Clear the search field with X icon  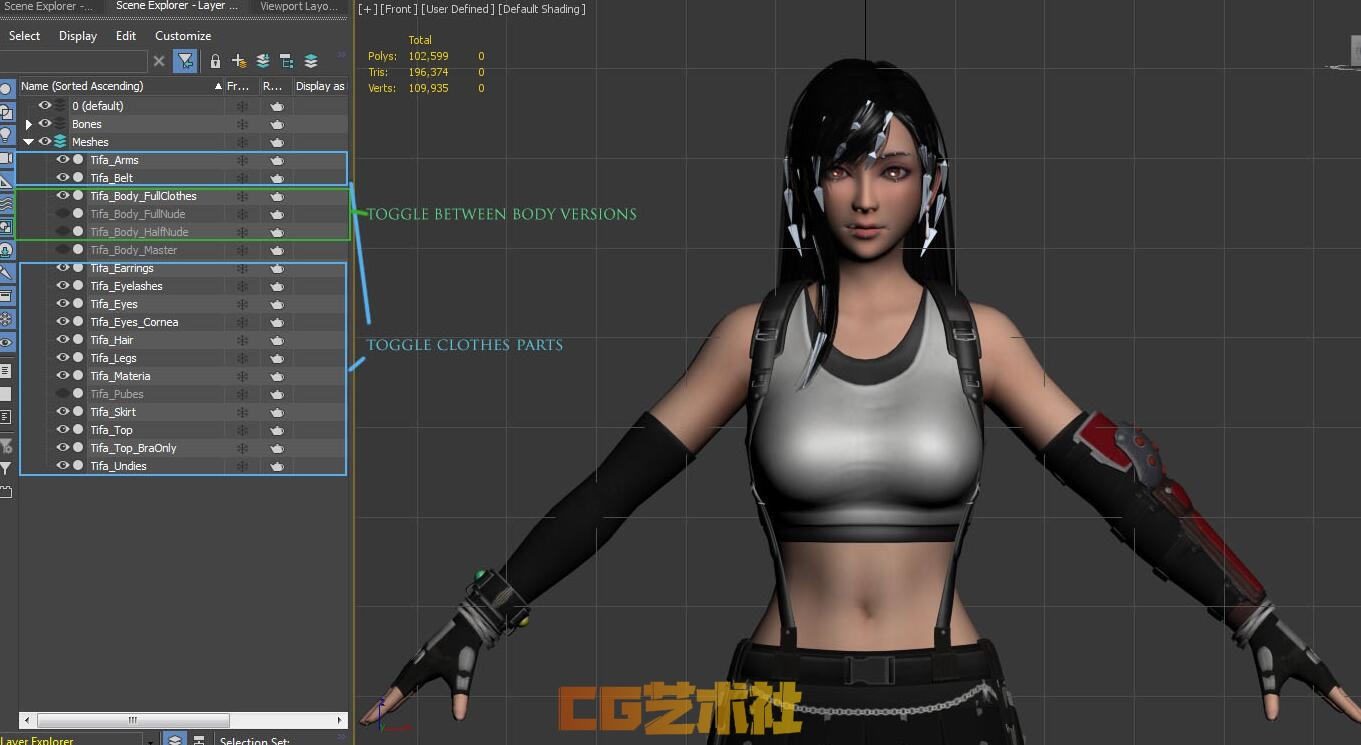coord(159,61)
